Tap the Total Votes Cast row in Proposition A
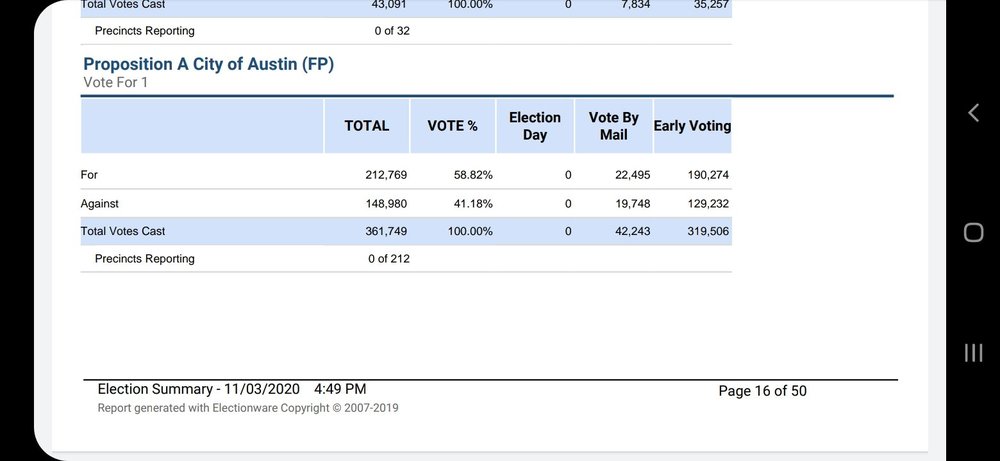The height and width of the screenshot is (461, 1000). point(123,231)
